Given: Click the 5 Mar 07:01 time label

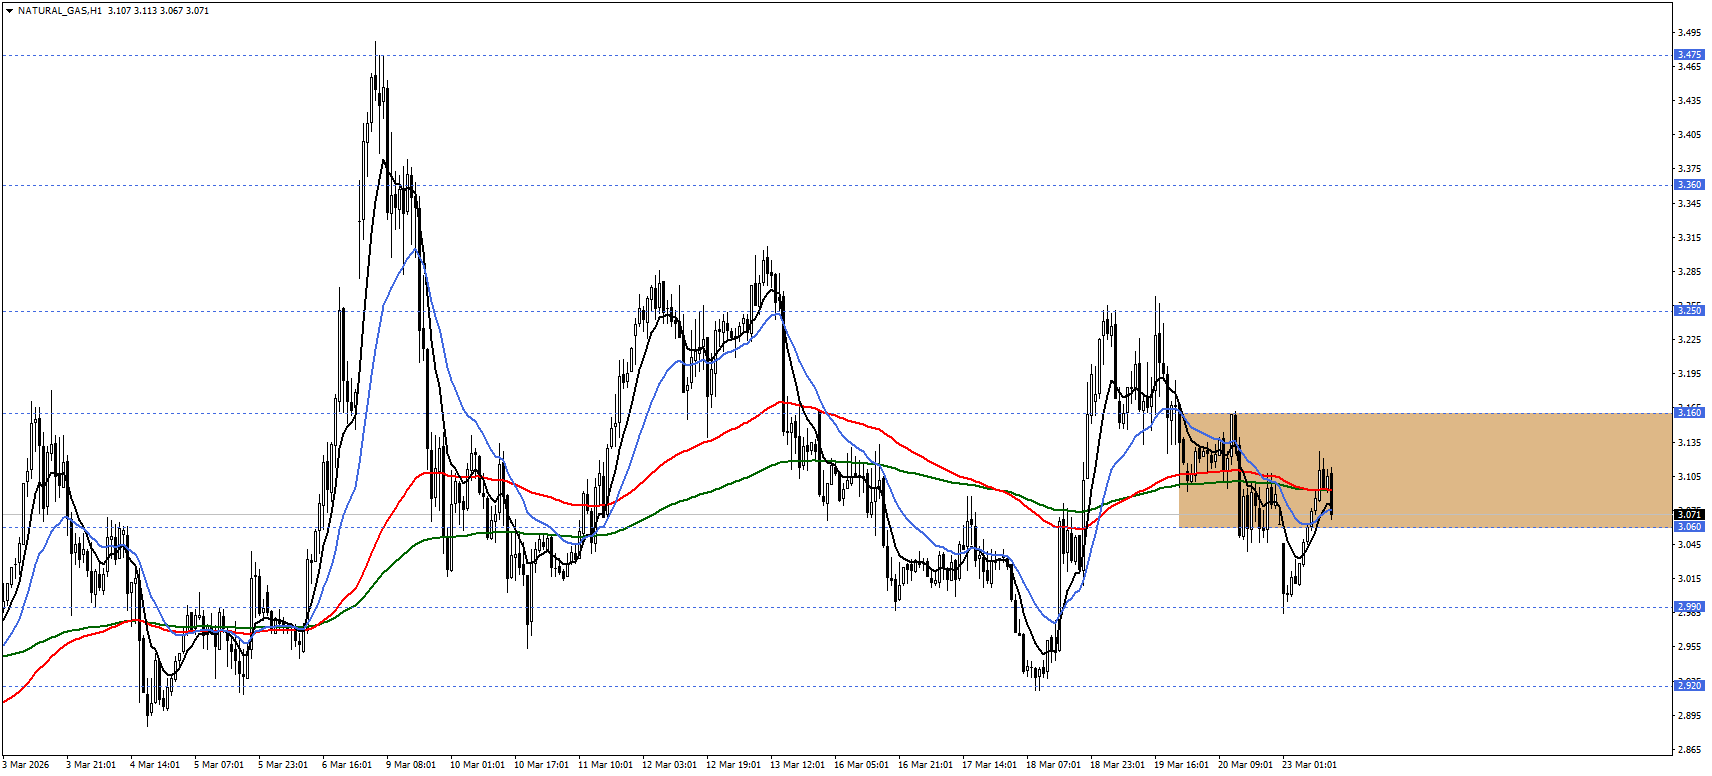Looking at the screenshot, I should coord(219,765).
